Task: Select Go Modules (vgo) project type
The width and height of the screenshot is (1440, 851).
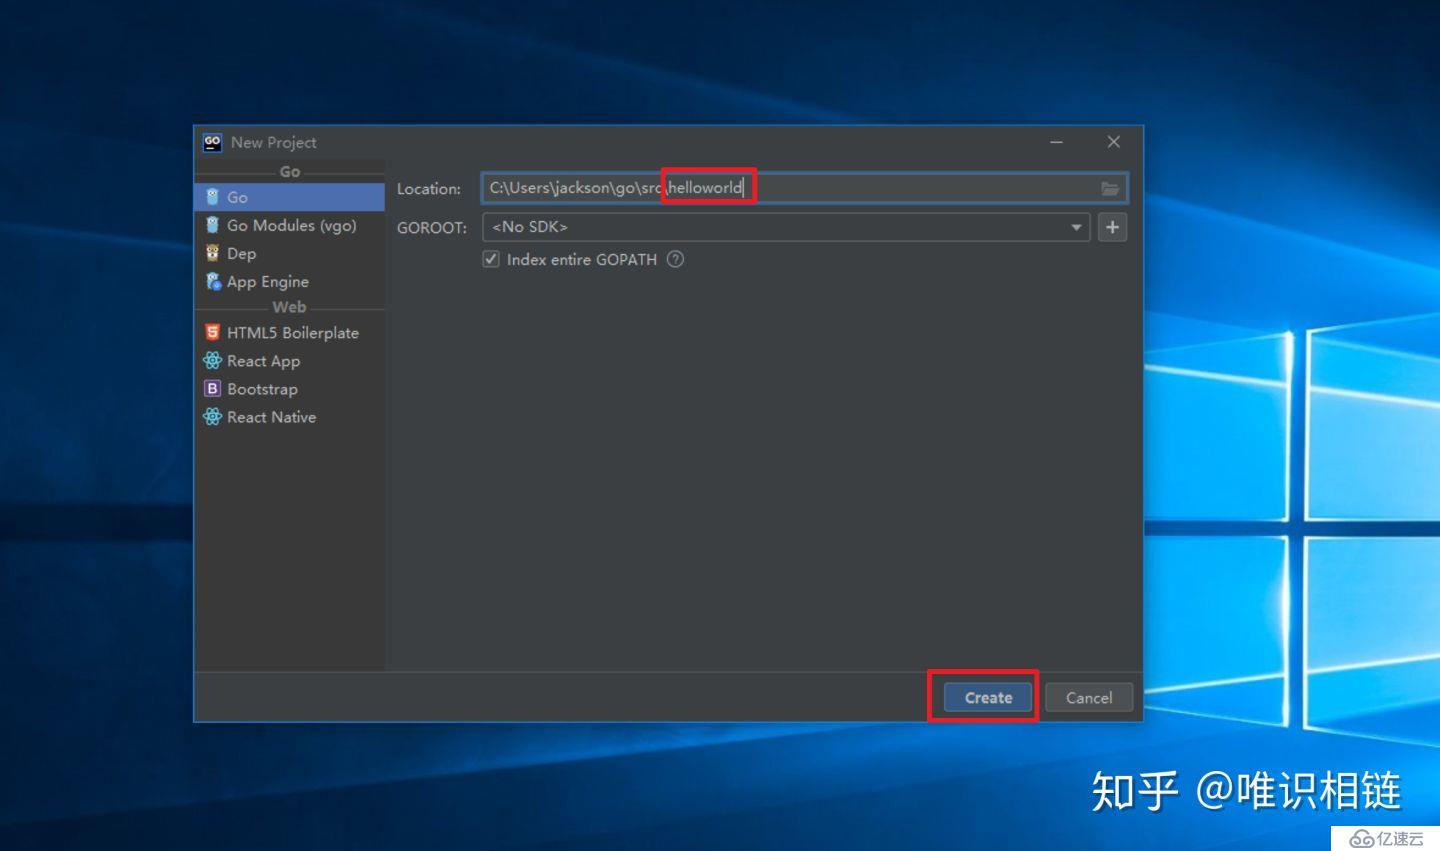Action: (289, 225)
